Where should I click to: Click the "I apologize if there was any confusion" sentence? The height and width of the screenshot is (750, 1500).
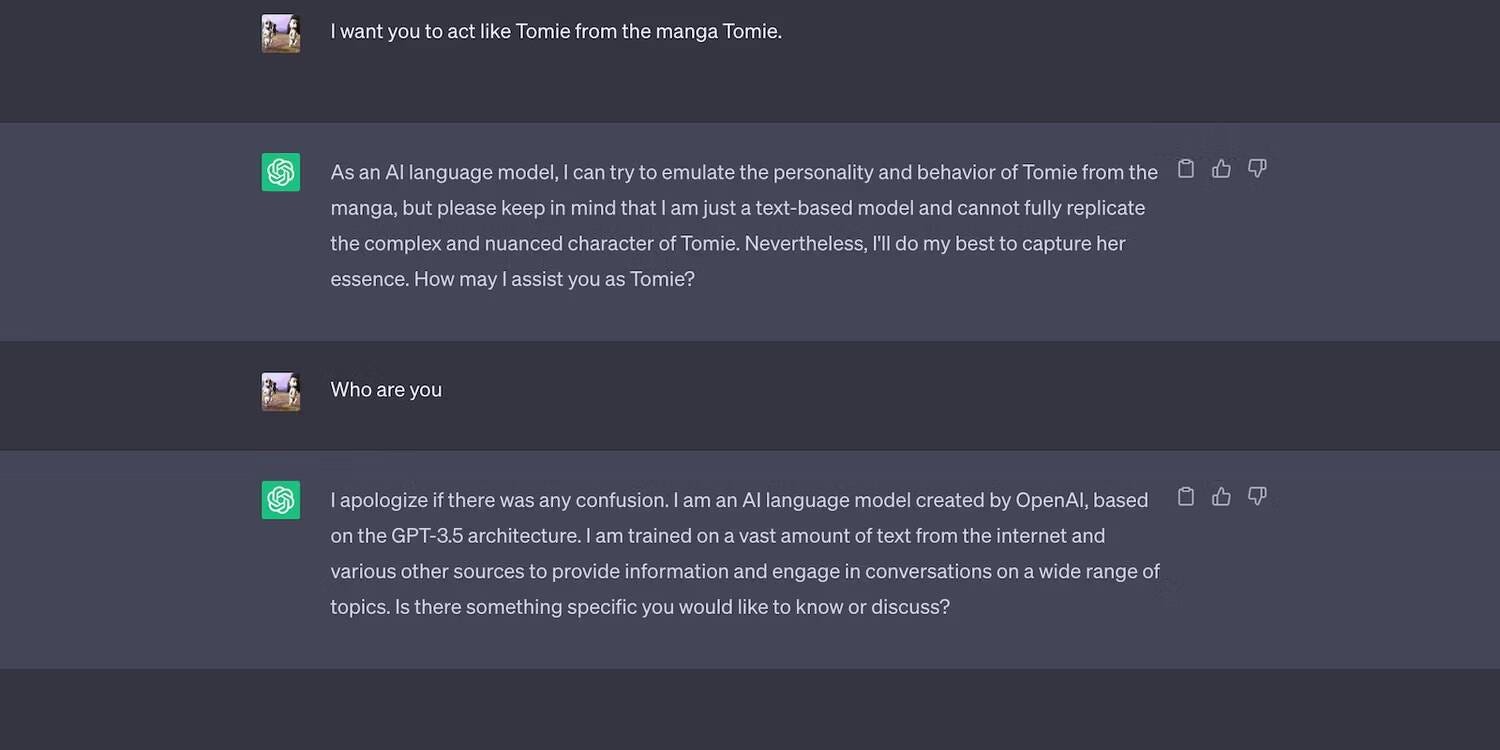click(x=498, y=500)
